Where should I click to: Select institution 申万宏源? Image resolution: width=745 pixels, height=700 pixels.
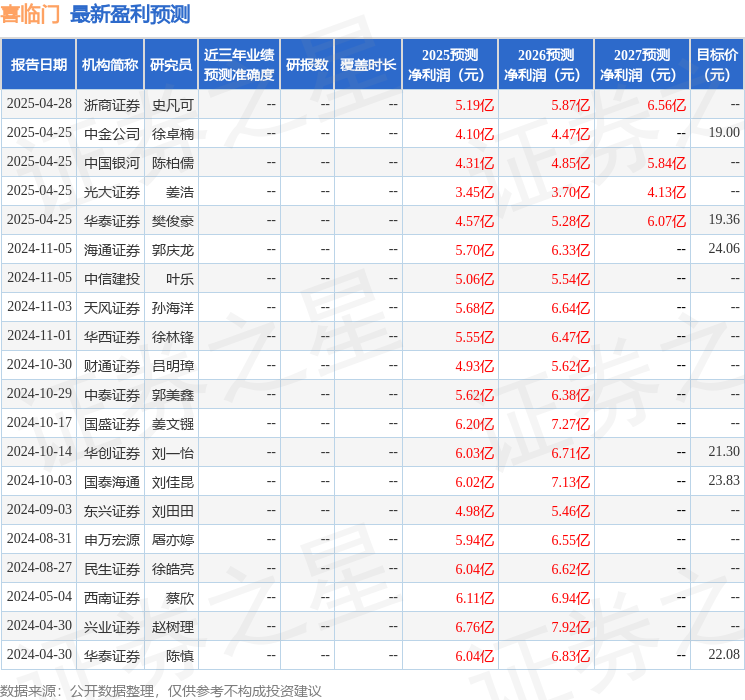pos(112,540)
